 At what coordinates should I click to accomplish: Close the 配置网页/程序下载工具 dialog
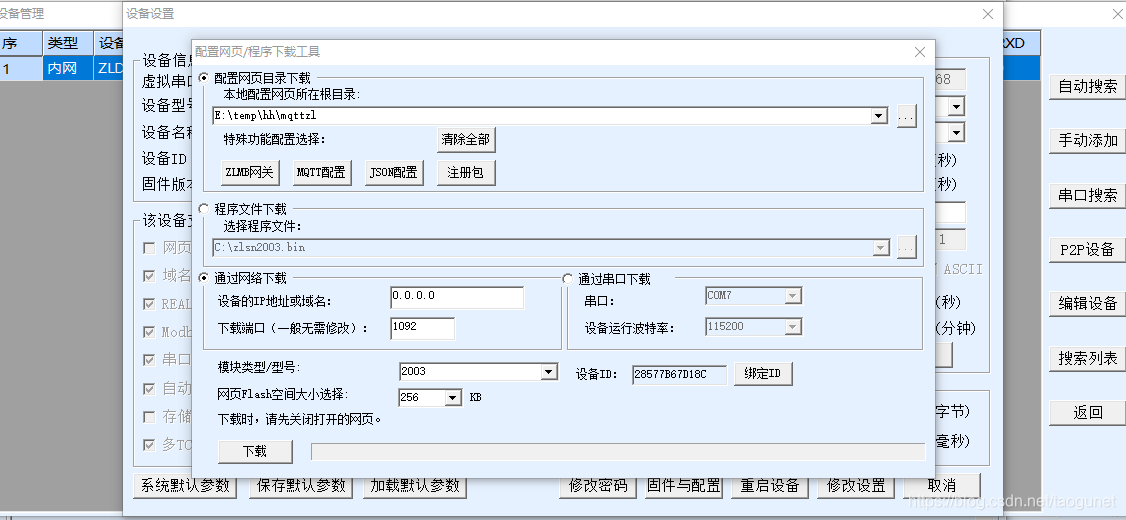point(920,52)
